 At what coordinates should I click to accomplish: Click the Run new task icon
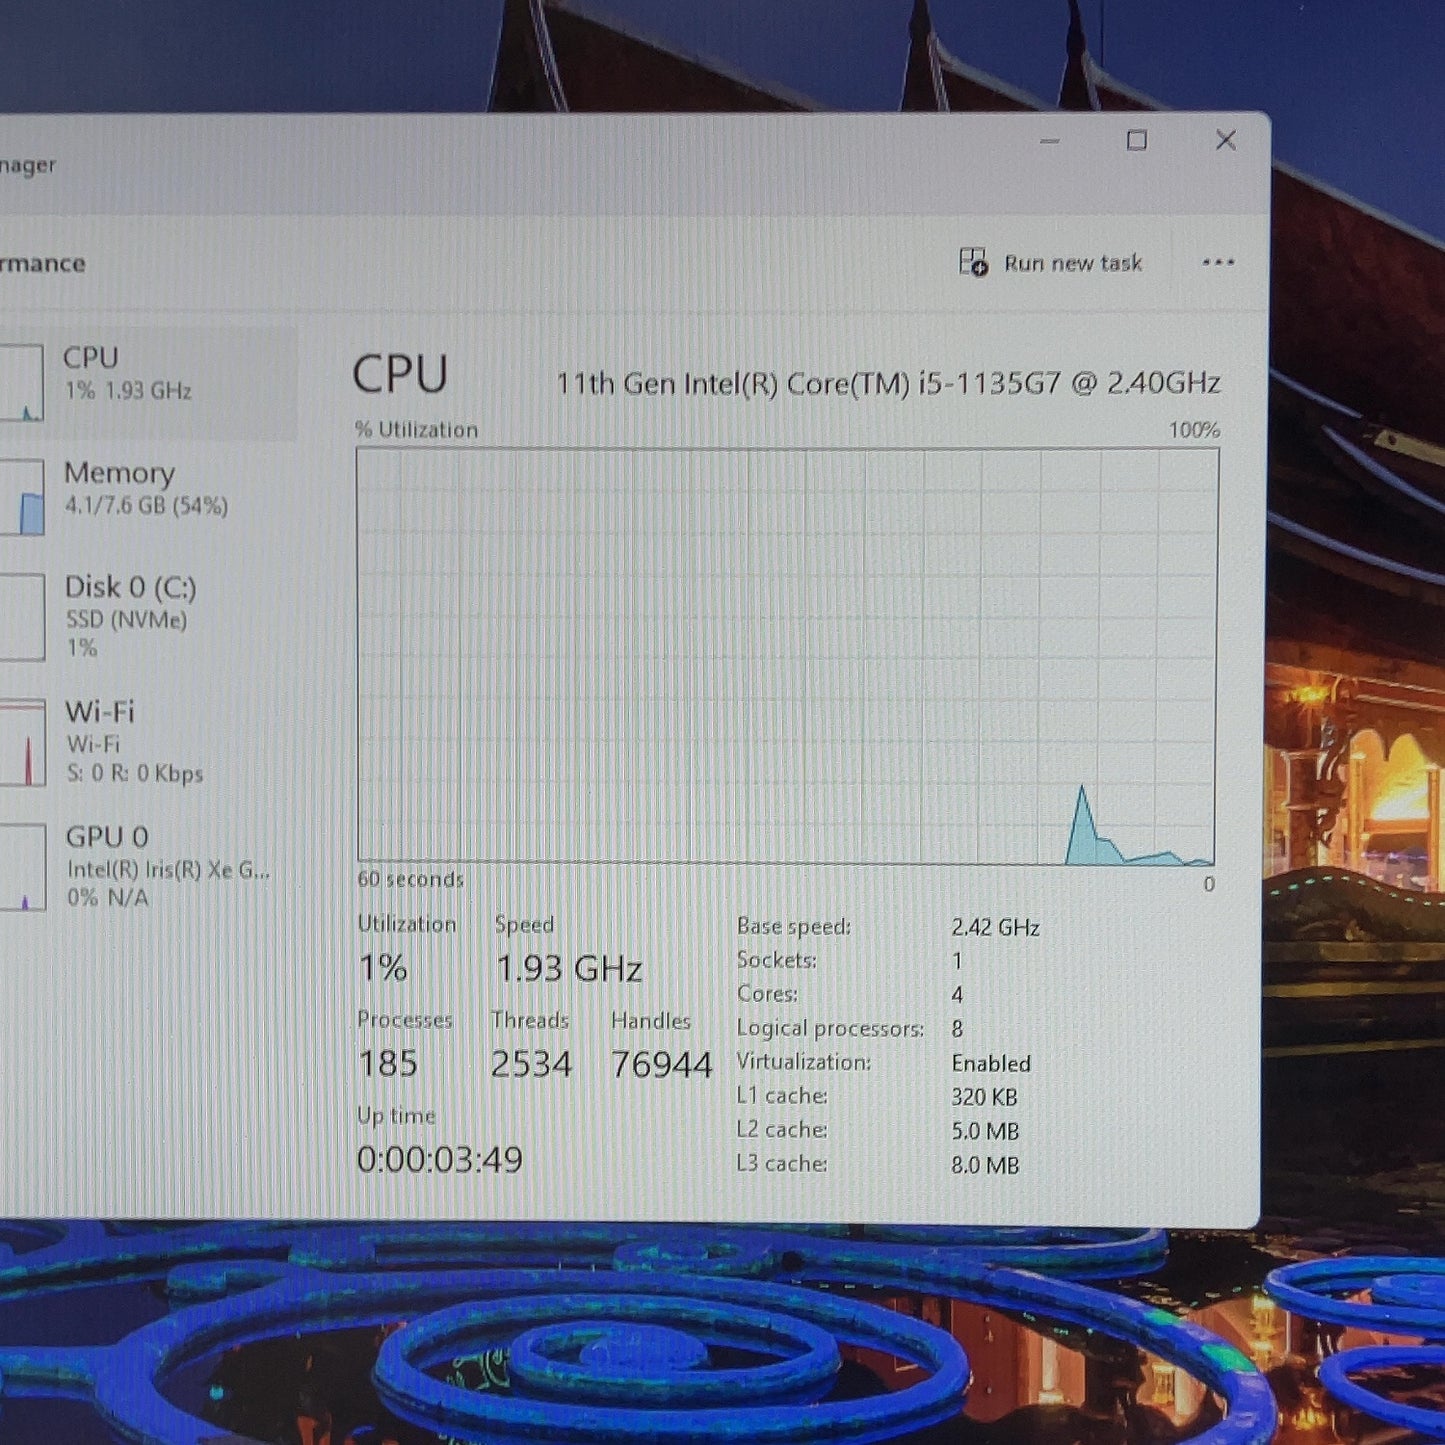click(973, 262)
